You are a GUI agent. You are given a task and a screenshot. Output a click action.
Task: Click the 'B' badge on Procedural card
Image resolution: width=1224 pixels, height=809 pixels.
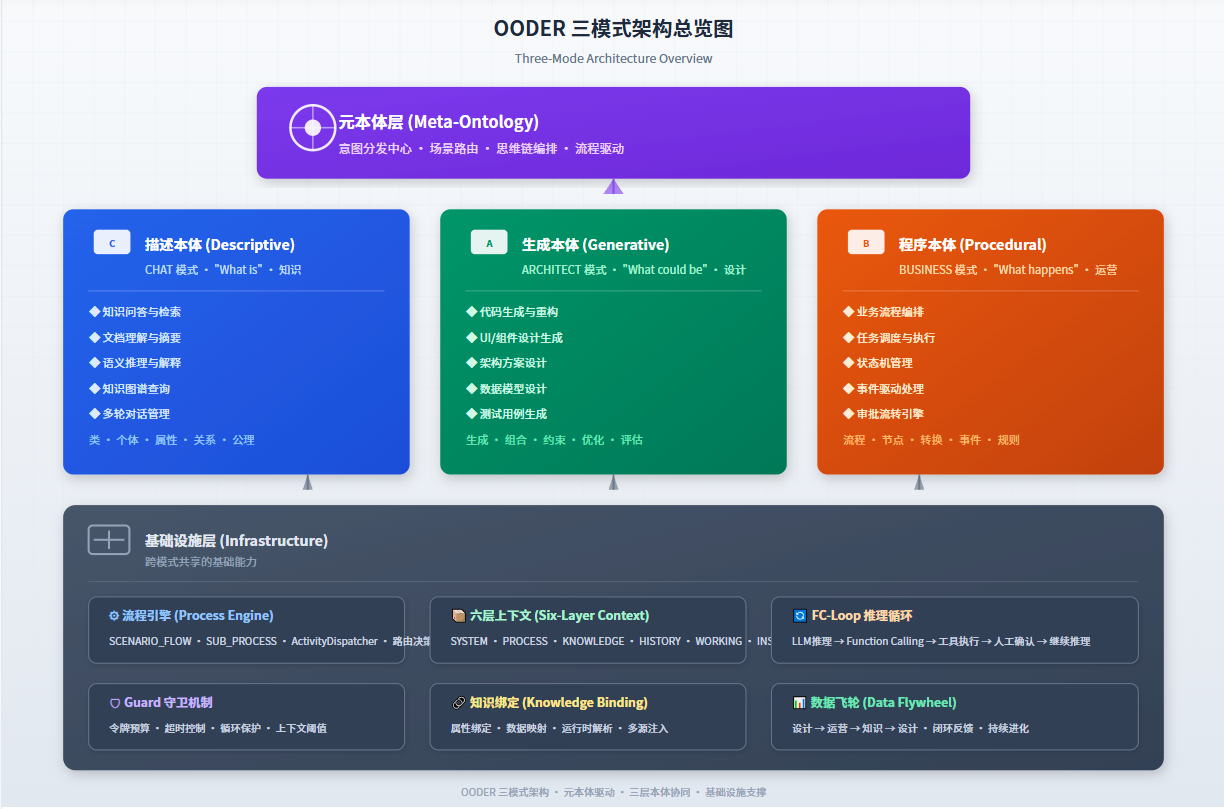tap(866, 243)
